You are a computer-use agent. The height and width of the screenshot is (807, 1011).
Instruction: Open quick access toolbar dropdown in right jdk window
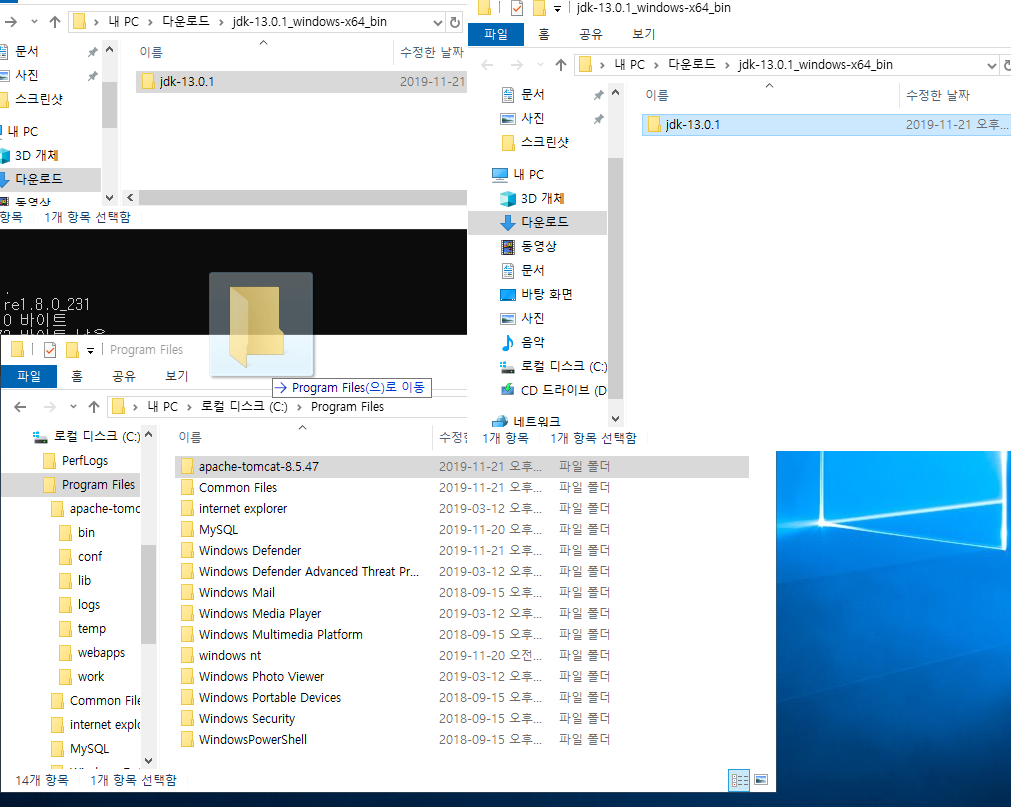557,8
